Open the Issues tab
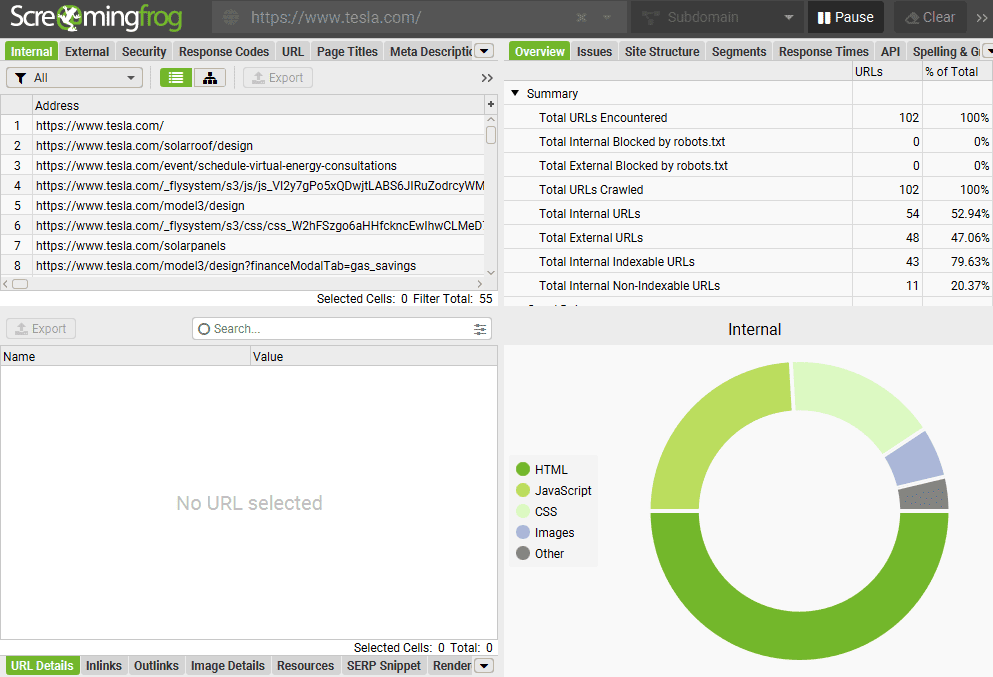Image resolution: width=993 pixels, height=677 pixels. pos(594,51)
